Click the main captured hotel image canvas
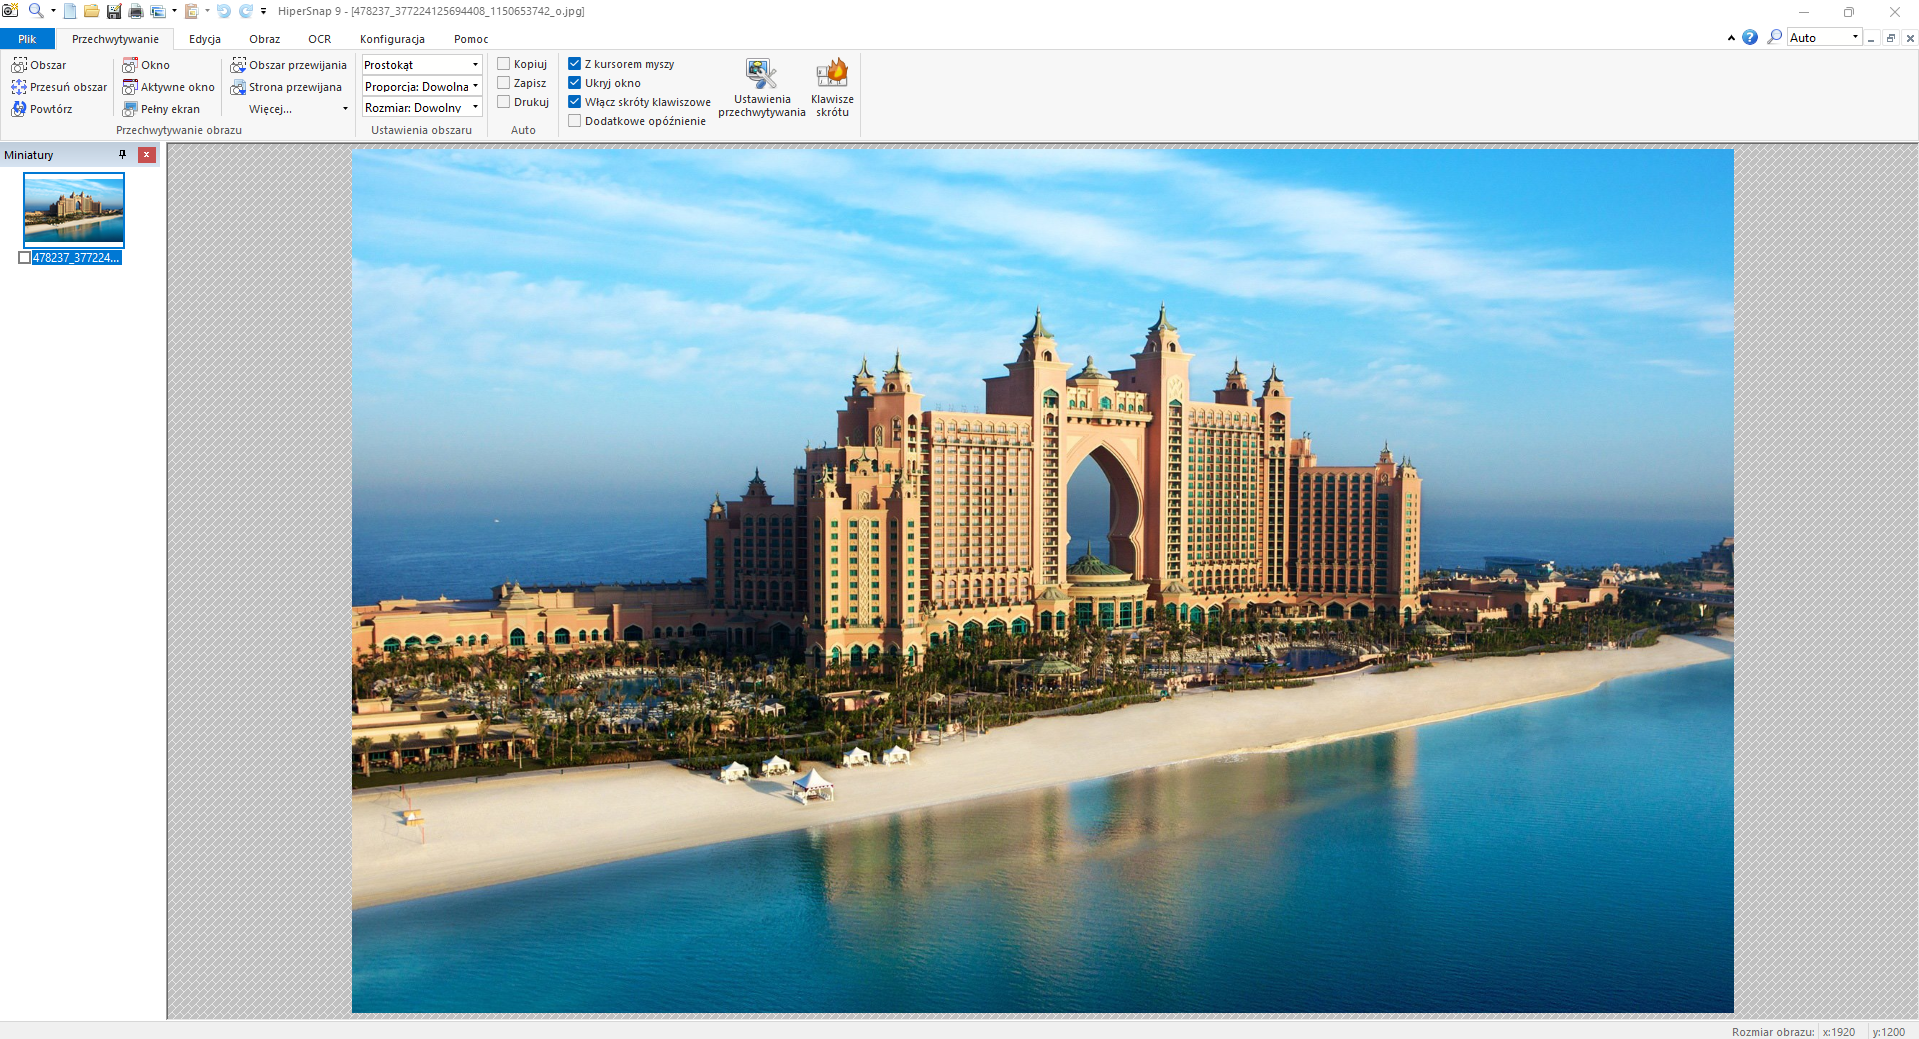The height and width of the screenshot is (1039, 1919). pyautogui.click(x=1042, y=581)
